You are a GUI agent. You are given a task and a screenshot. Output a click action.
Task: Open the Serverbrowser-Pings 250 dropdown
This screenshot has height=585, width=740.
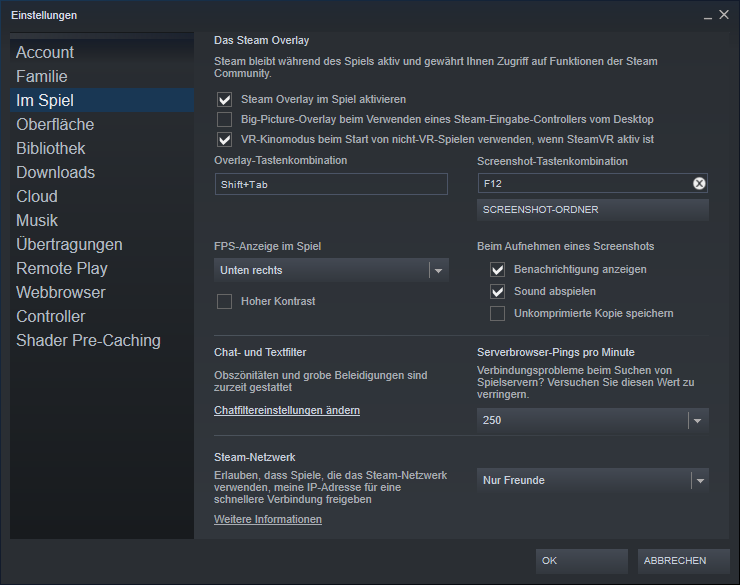coord(592,420)
